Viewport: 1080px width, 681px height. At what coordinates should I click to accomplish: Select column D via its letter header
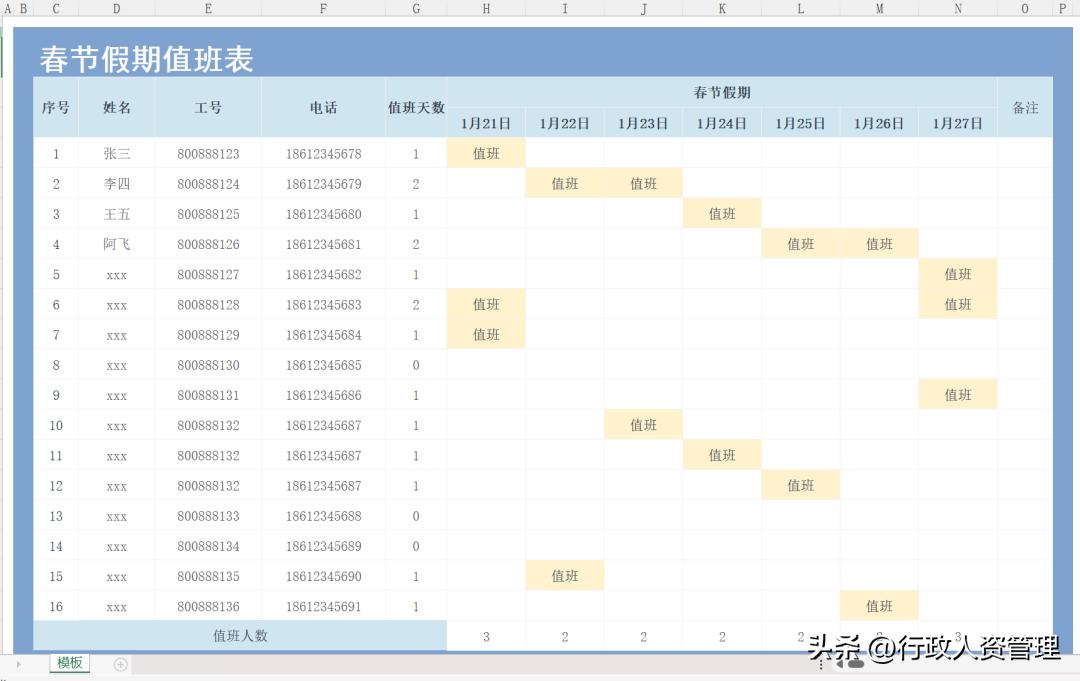click(116, 8)
